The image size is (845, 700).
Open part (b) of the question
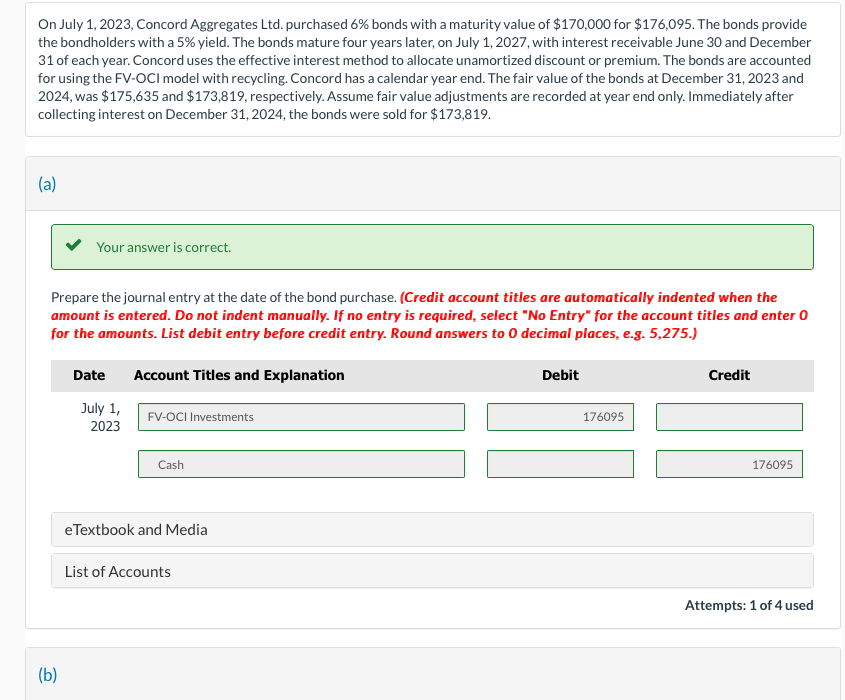46,675
